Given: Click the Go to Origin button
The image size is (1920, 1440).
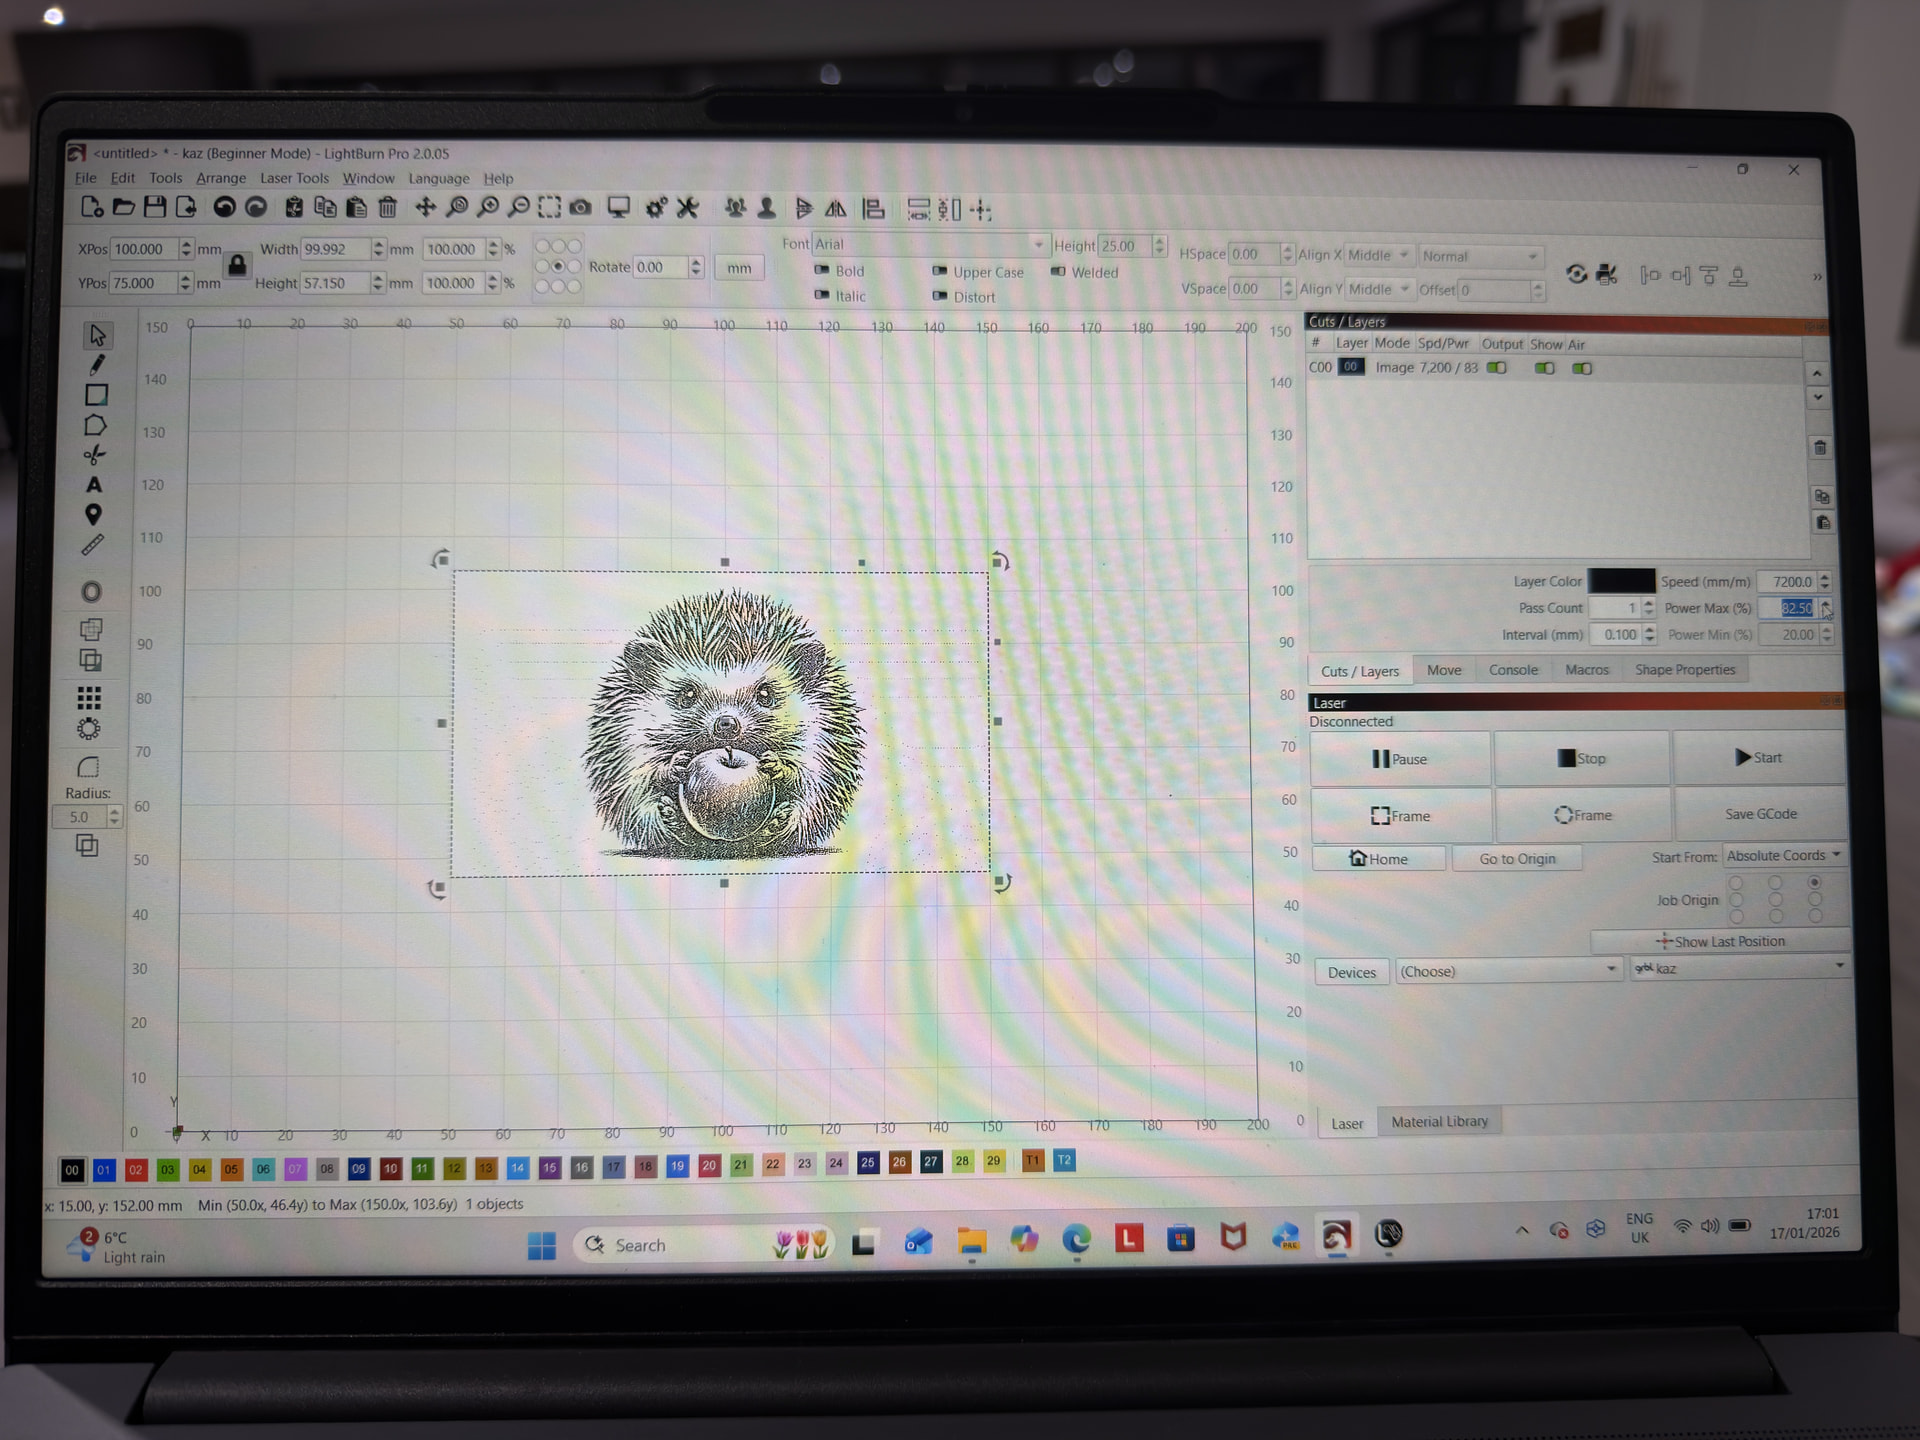Looking at the screenshot, I should (1516, 859).
